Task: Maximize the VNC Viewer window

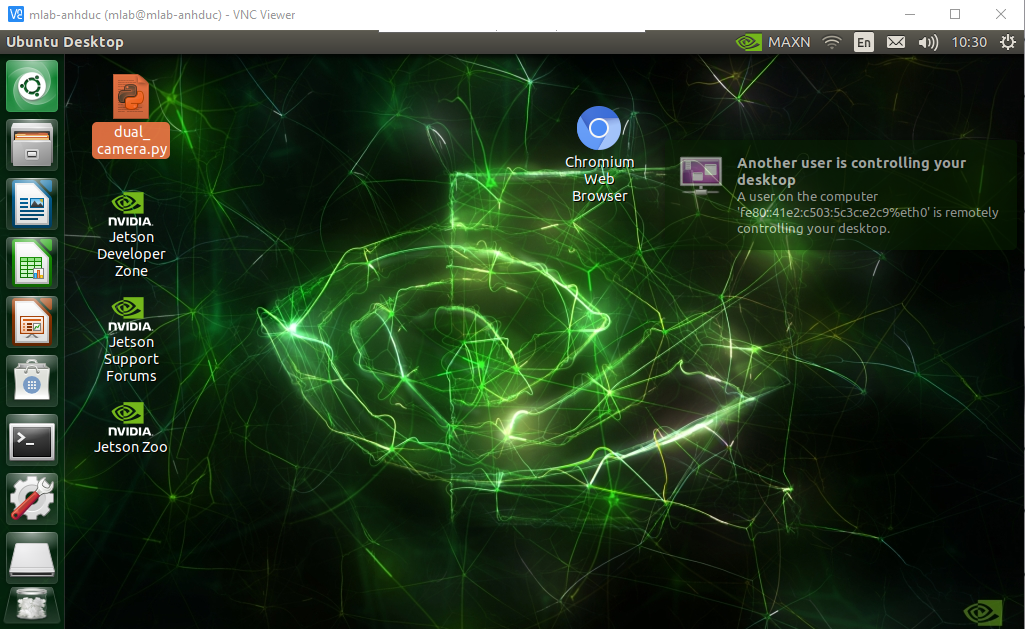Action: point(955,14)
